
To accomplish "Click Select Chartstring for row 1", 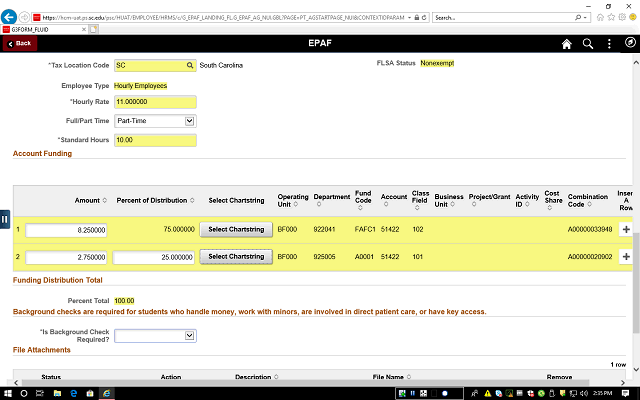I will 236,229.
